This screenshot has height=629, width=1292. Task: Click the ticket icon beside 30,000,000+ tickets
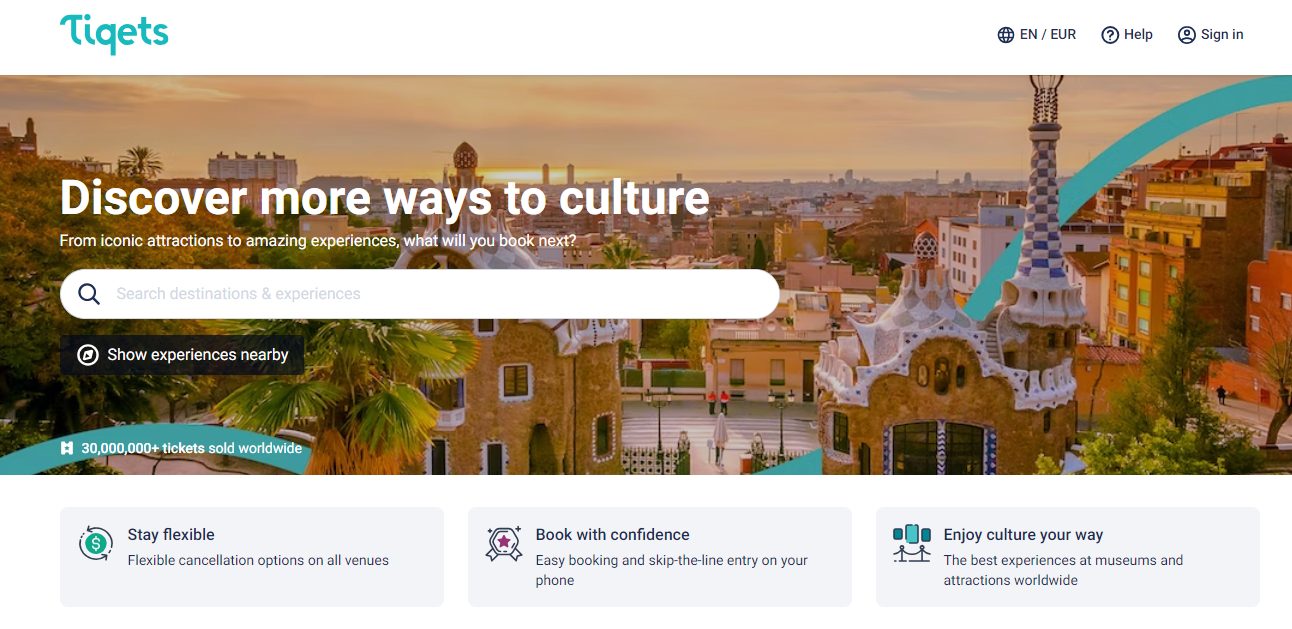[x=67, y=448]
